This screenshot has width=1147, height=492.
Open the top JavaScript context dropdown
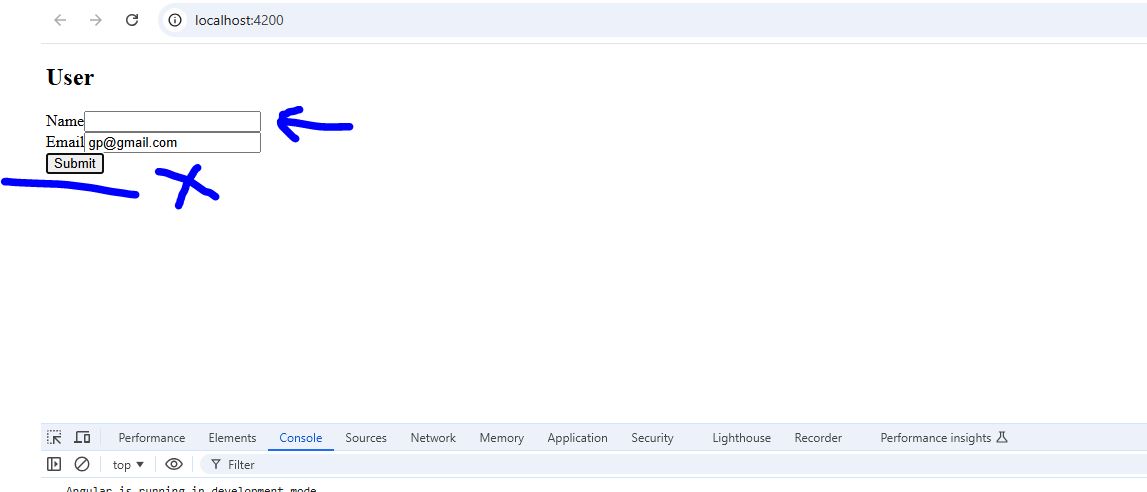coord(128,465)
